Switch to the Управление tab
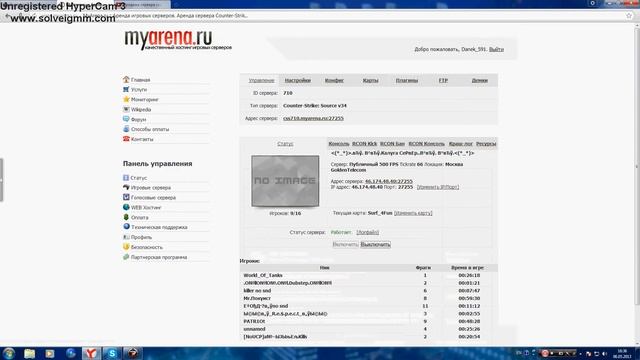 click(261, 80)
